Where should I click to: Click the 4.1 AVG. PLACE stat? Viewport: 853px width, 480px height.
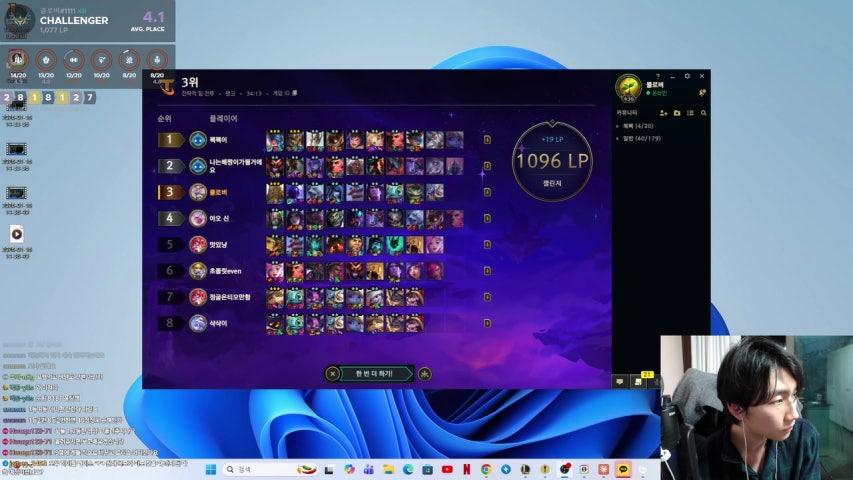[x=148, y=21]
